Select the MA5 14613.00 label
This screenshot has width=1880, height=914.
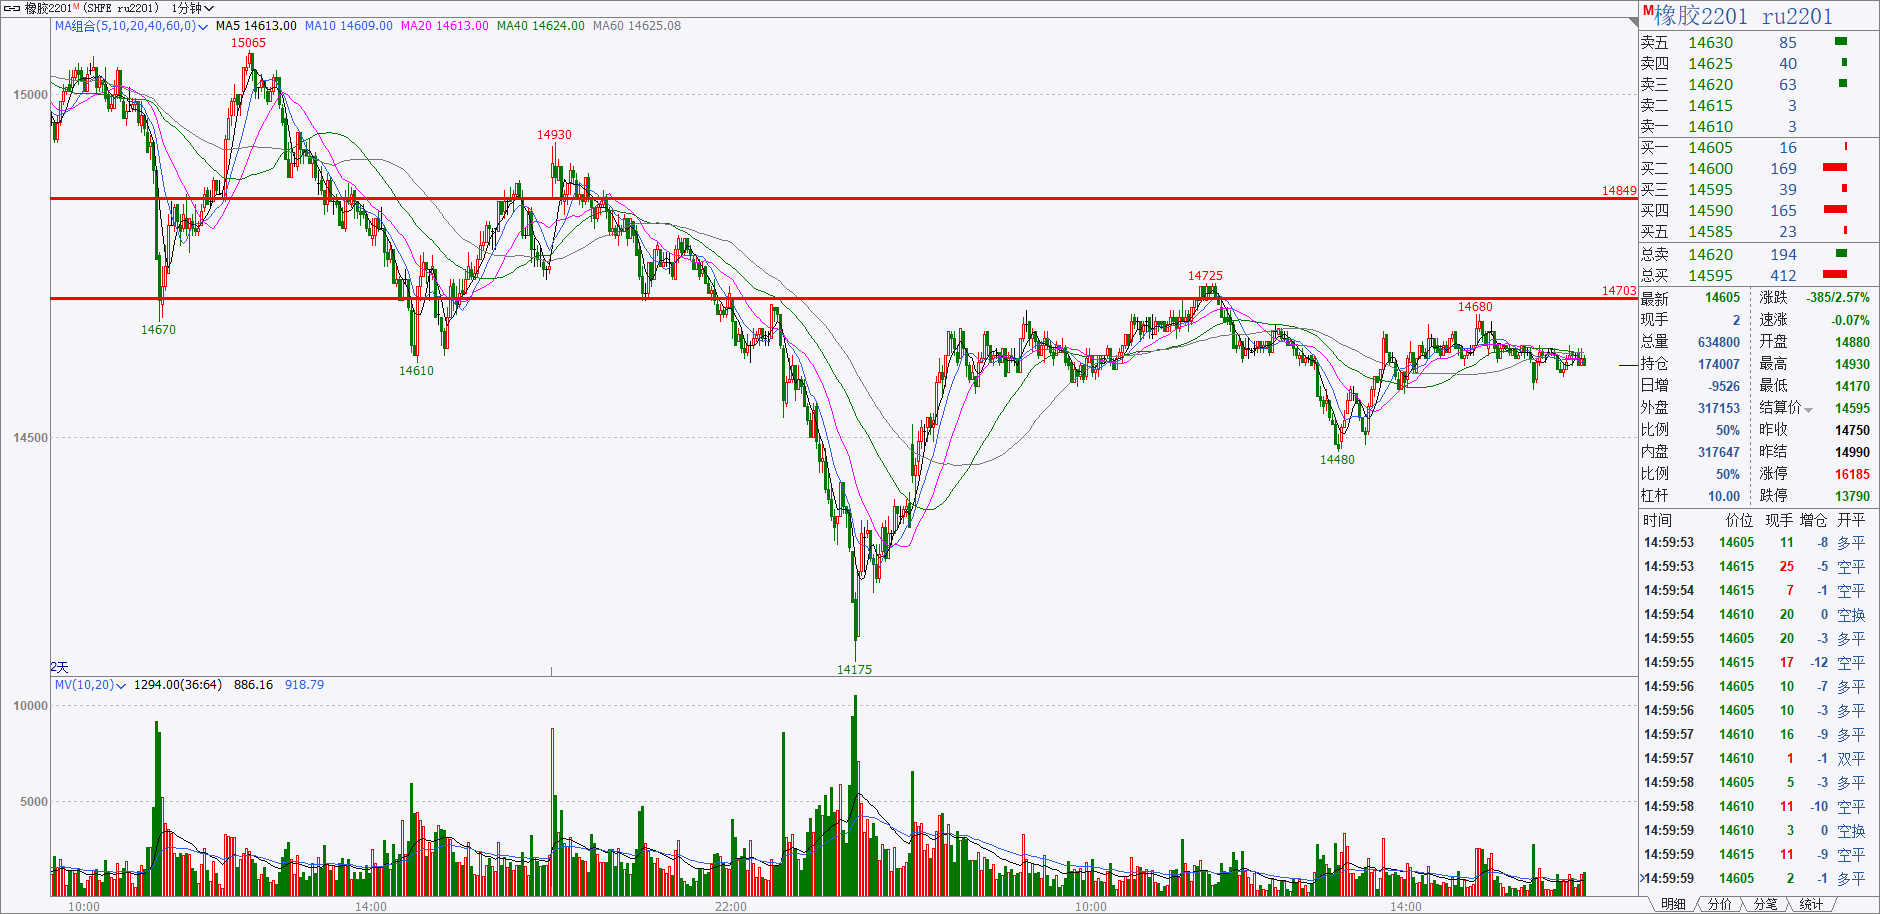tap(256, 26)
